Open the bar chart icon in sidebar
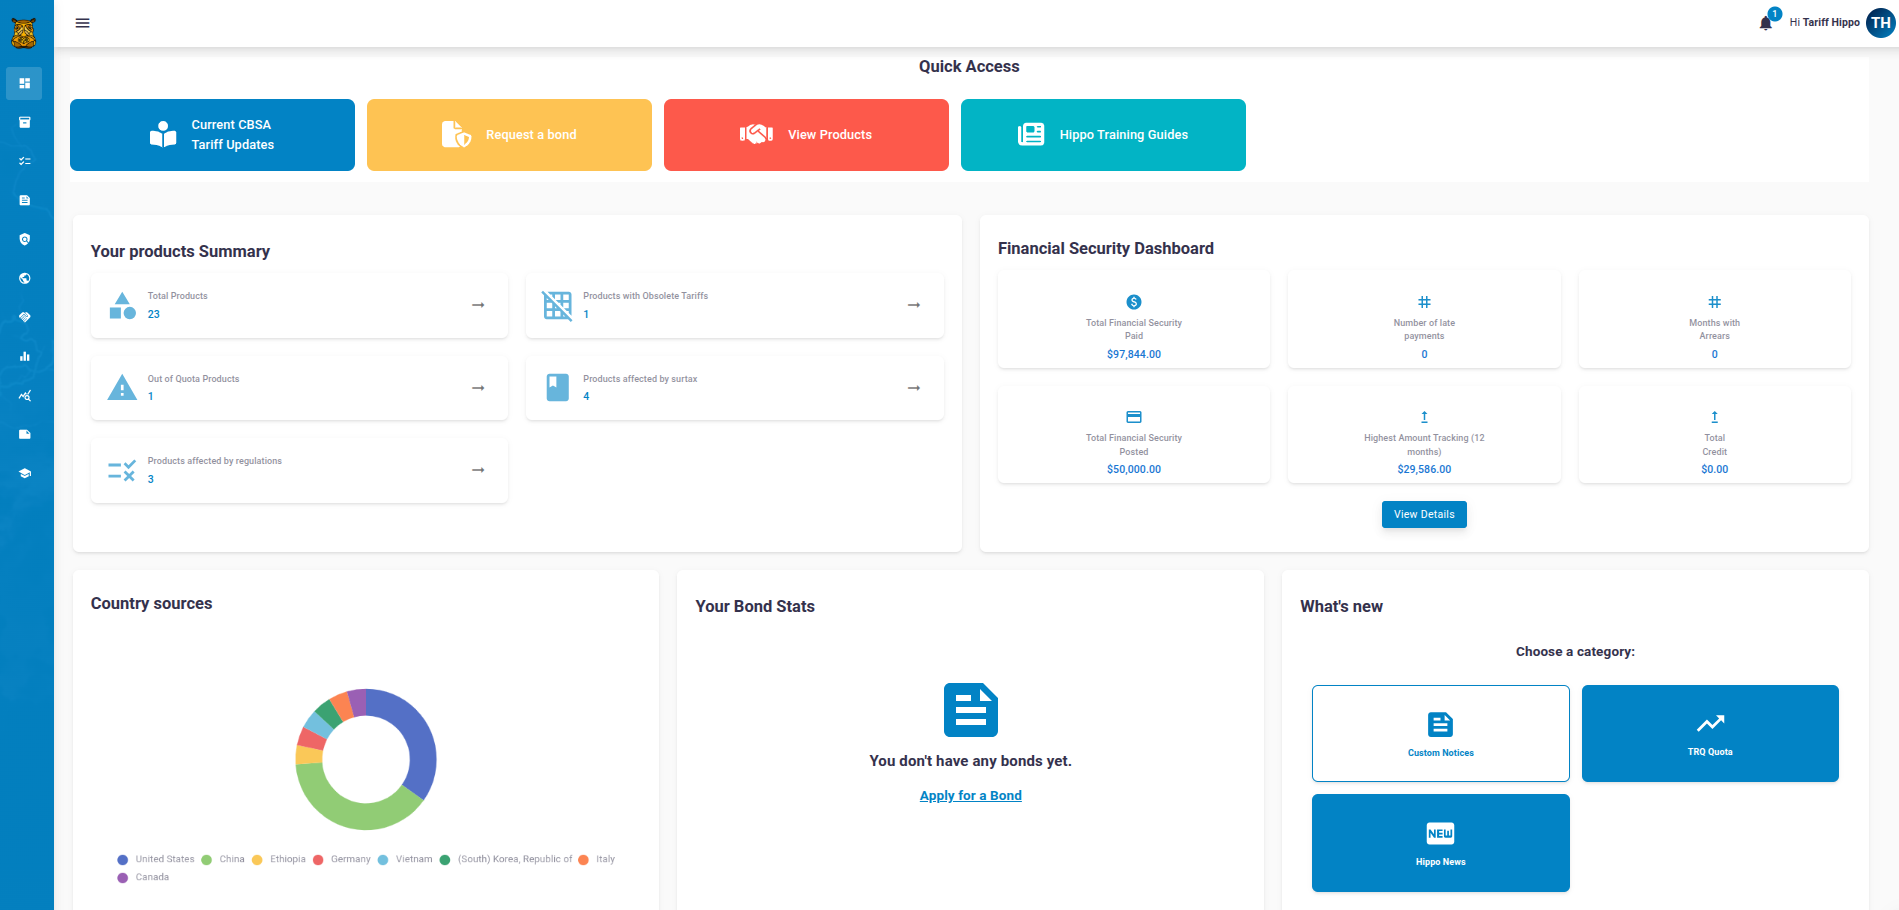 pos(25,356)
